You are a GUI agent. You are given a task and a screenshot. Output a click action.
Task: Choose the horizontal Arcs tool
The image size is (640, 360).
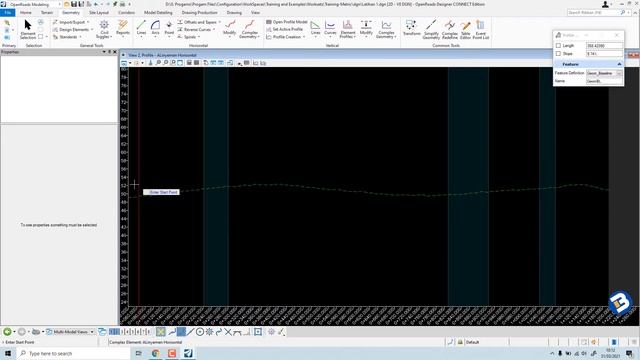(155, 29)
